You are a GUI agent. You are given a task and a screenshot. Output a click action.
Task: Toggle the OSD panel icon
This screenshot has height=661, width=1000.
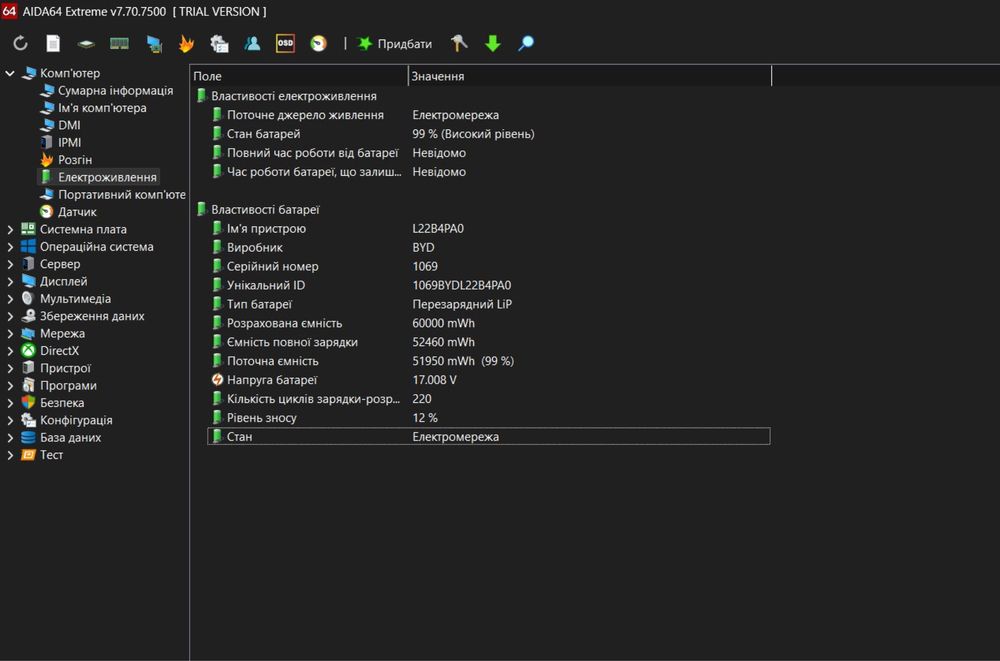tap(285, 43)
